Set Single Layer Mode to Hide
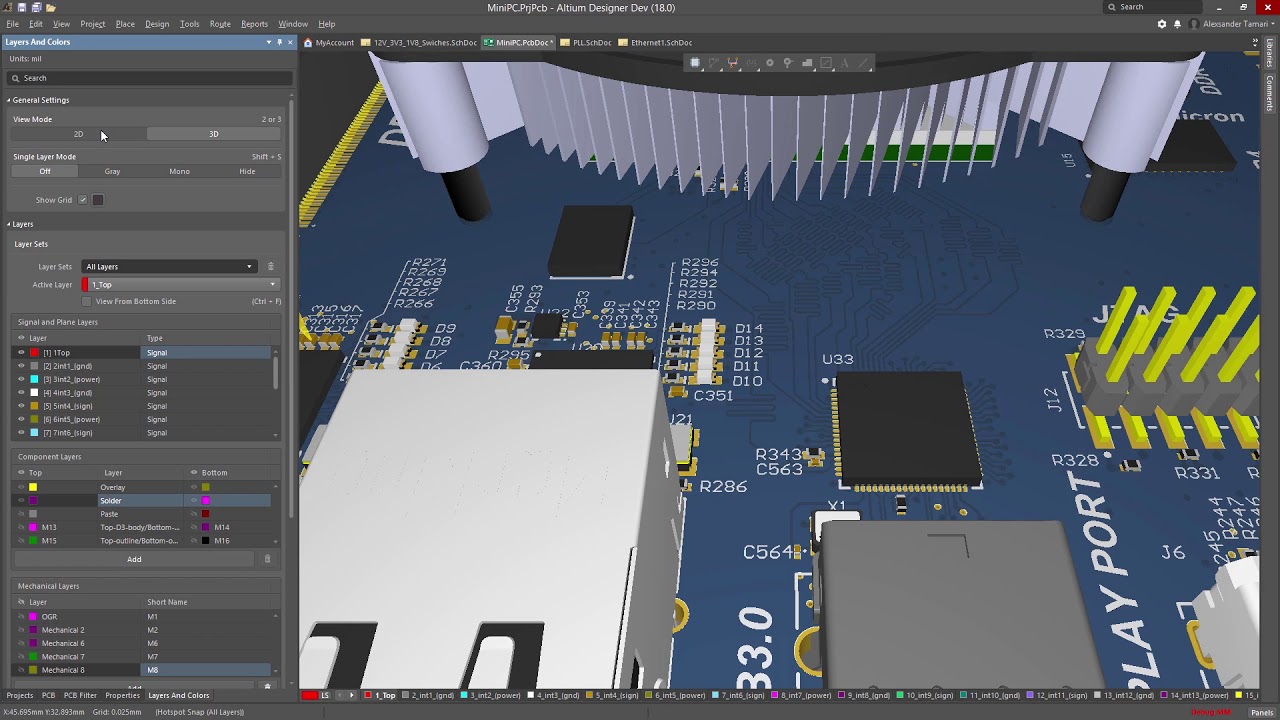Screen dimensions: 1280x720 (x=247, y=171)
